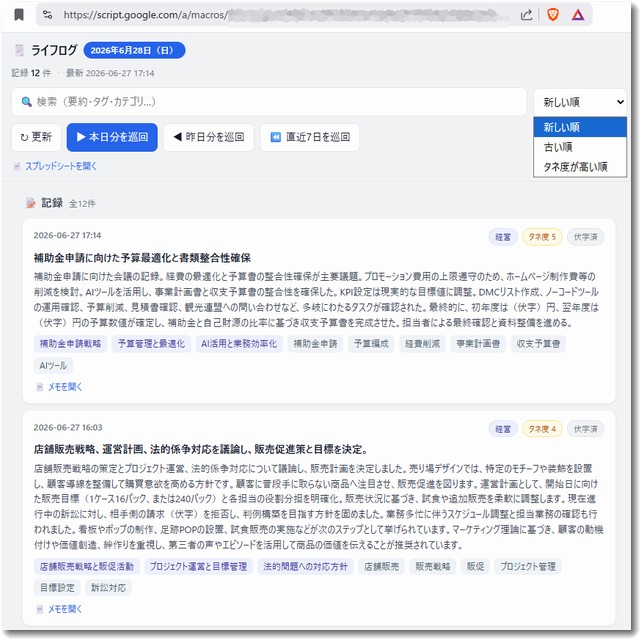Click the browser address bar URL

tap(286, 15)
